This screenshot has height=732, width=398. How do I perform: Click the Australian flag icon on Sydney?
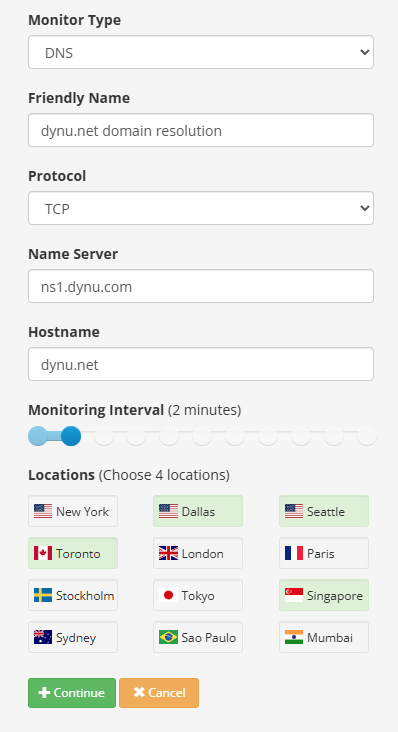click(x=43, y=637)
